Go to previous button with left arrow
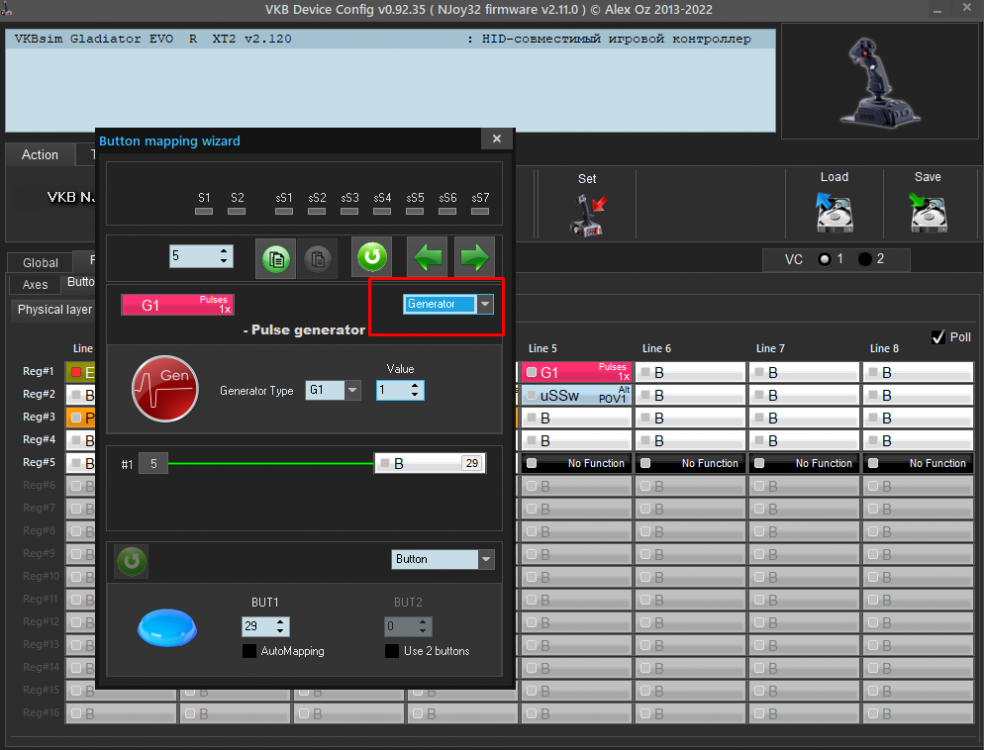Viewport: 984px width, 750px height. [427, 257]
